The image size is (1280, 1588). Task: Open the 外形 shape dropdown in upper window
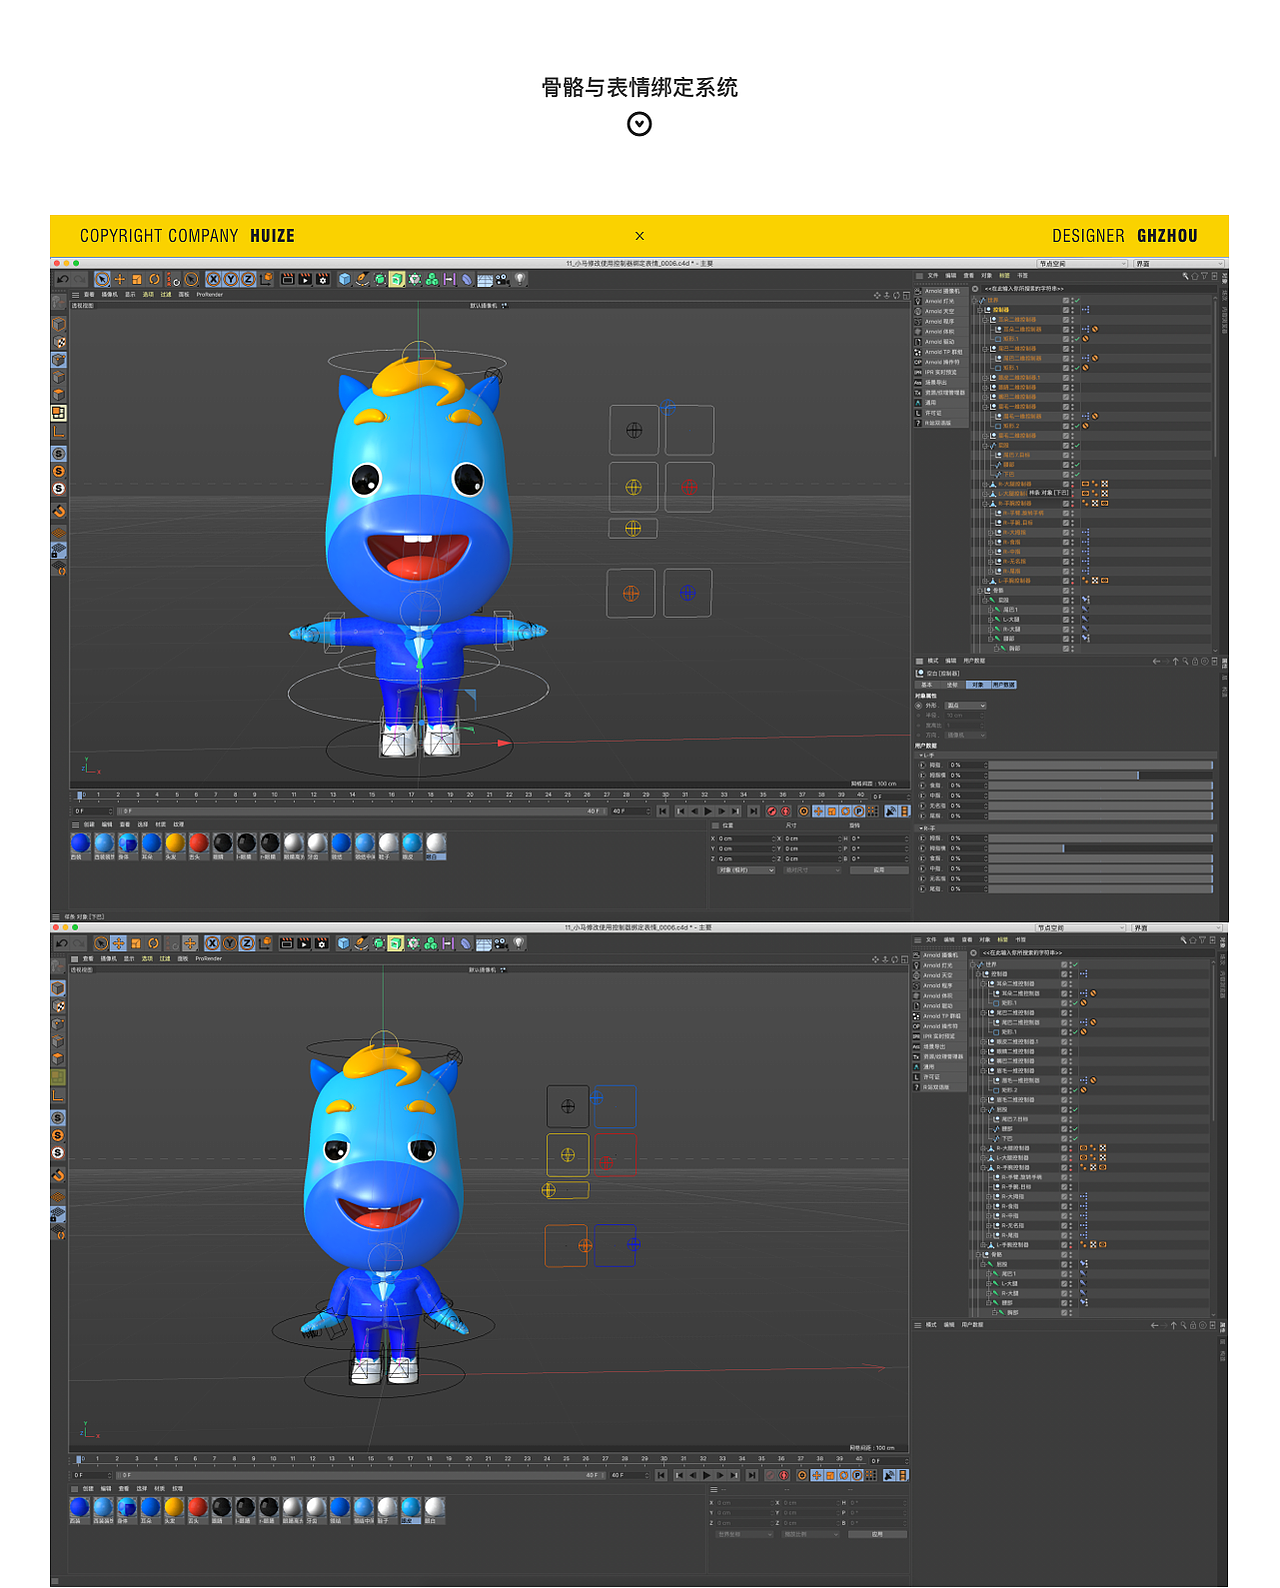(x=966, y=706)
